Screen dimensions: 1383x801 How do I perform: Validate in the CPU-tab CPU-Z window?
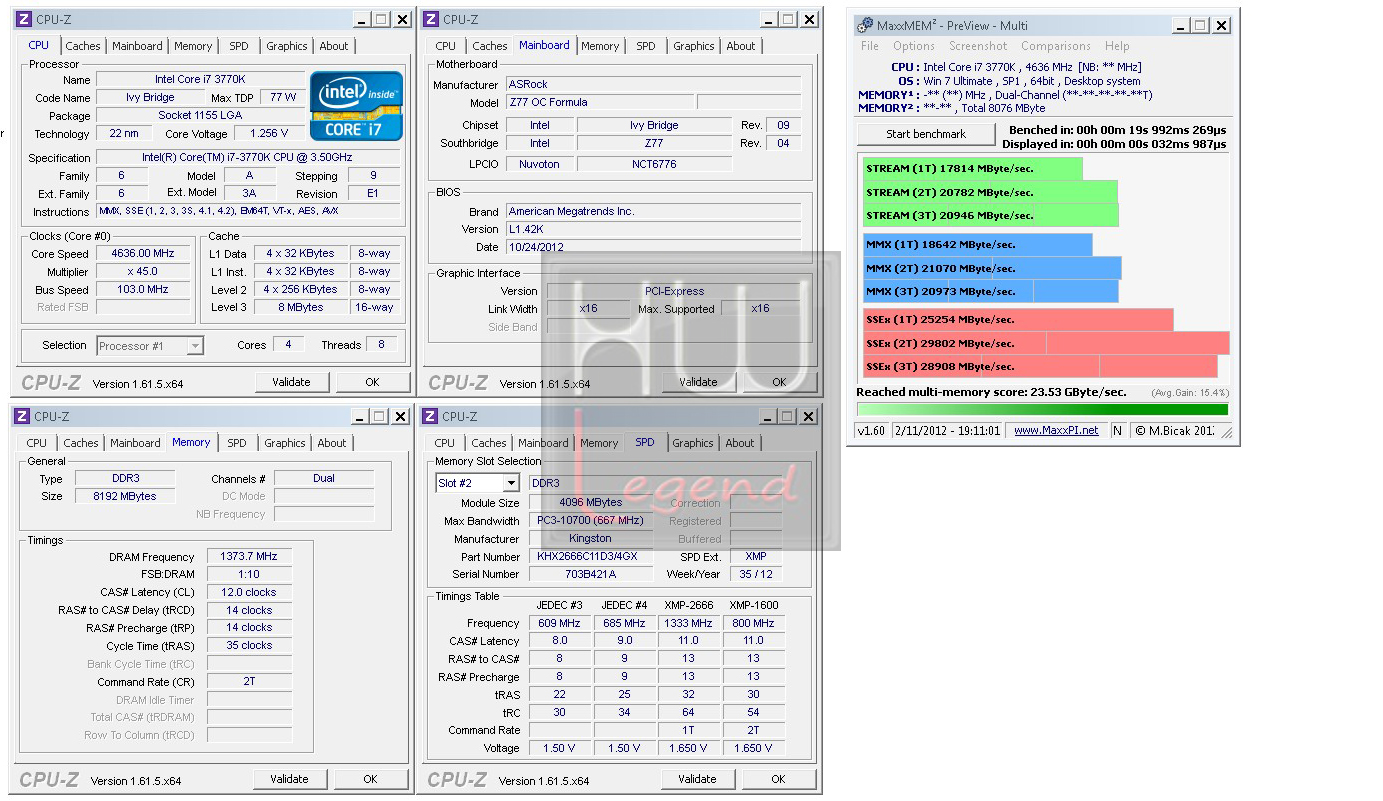[x=291, y=382]
